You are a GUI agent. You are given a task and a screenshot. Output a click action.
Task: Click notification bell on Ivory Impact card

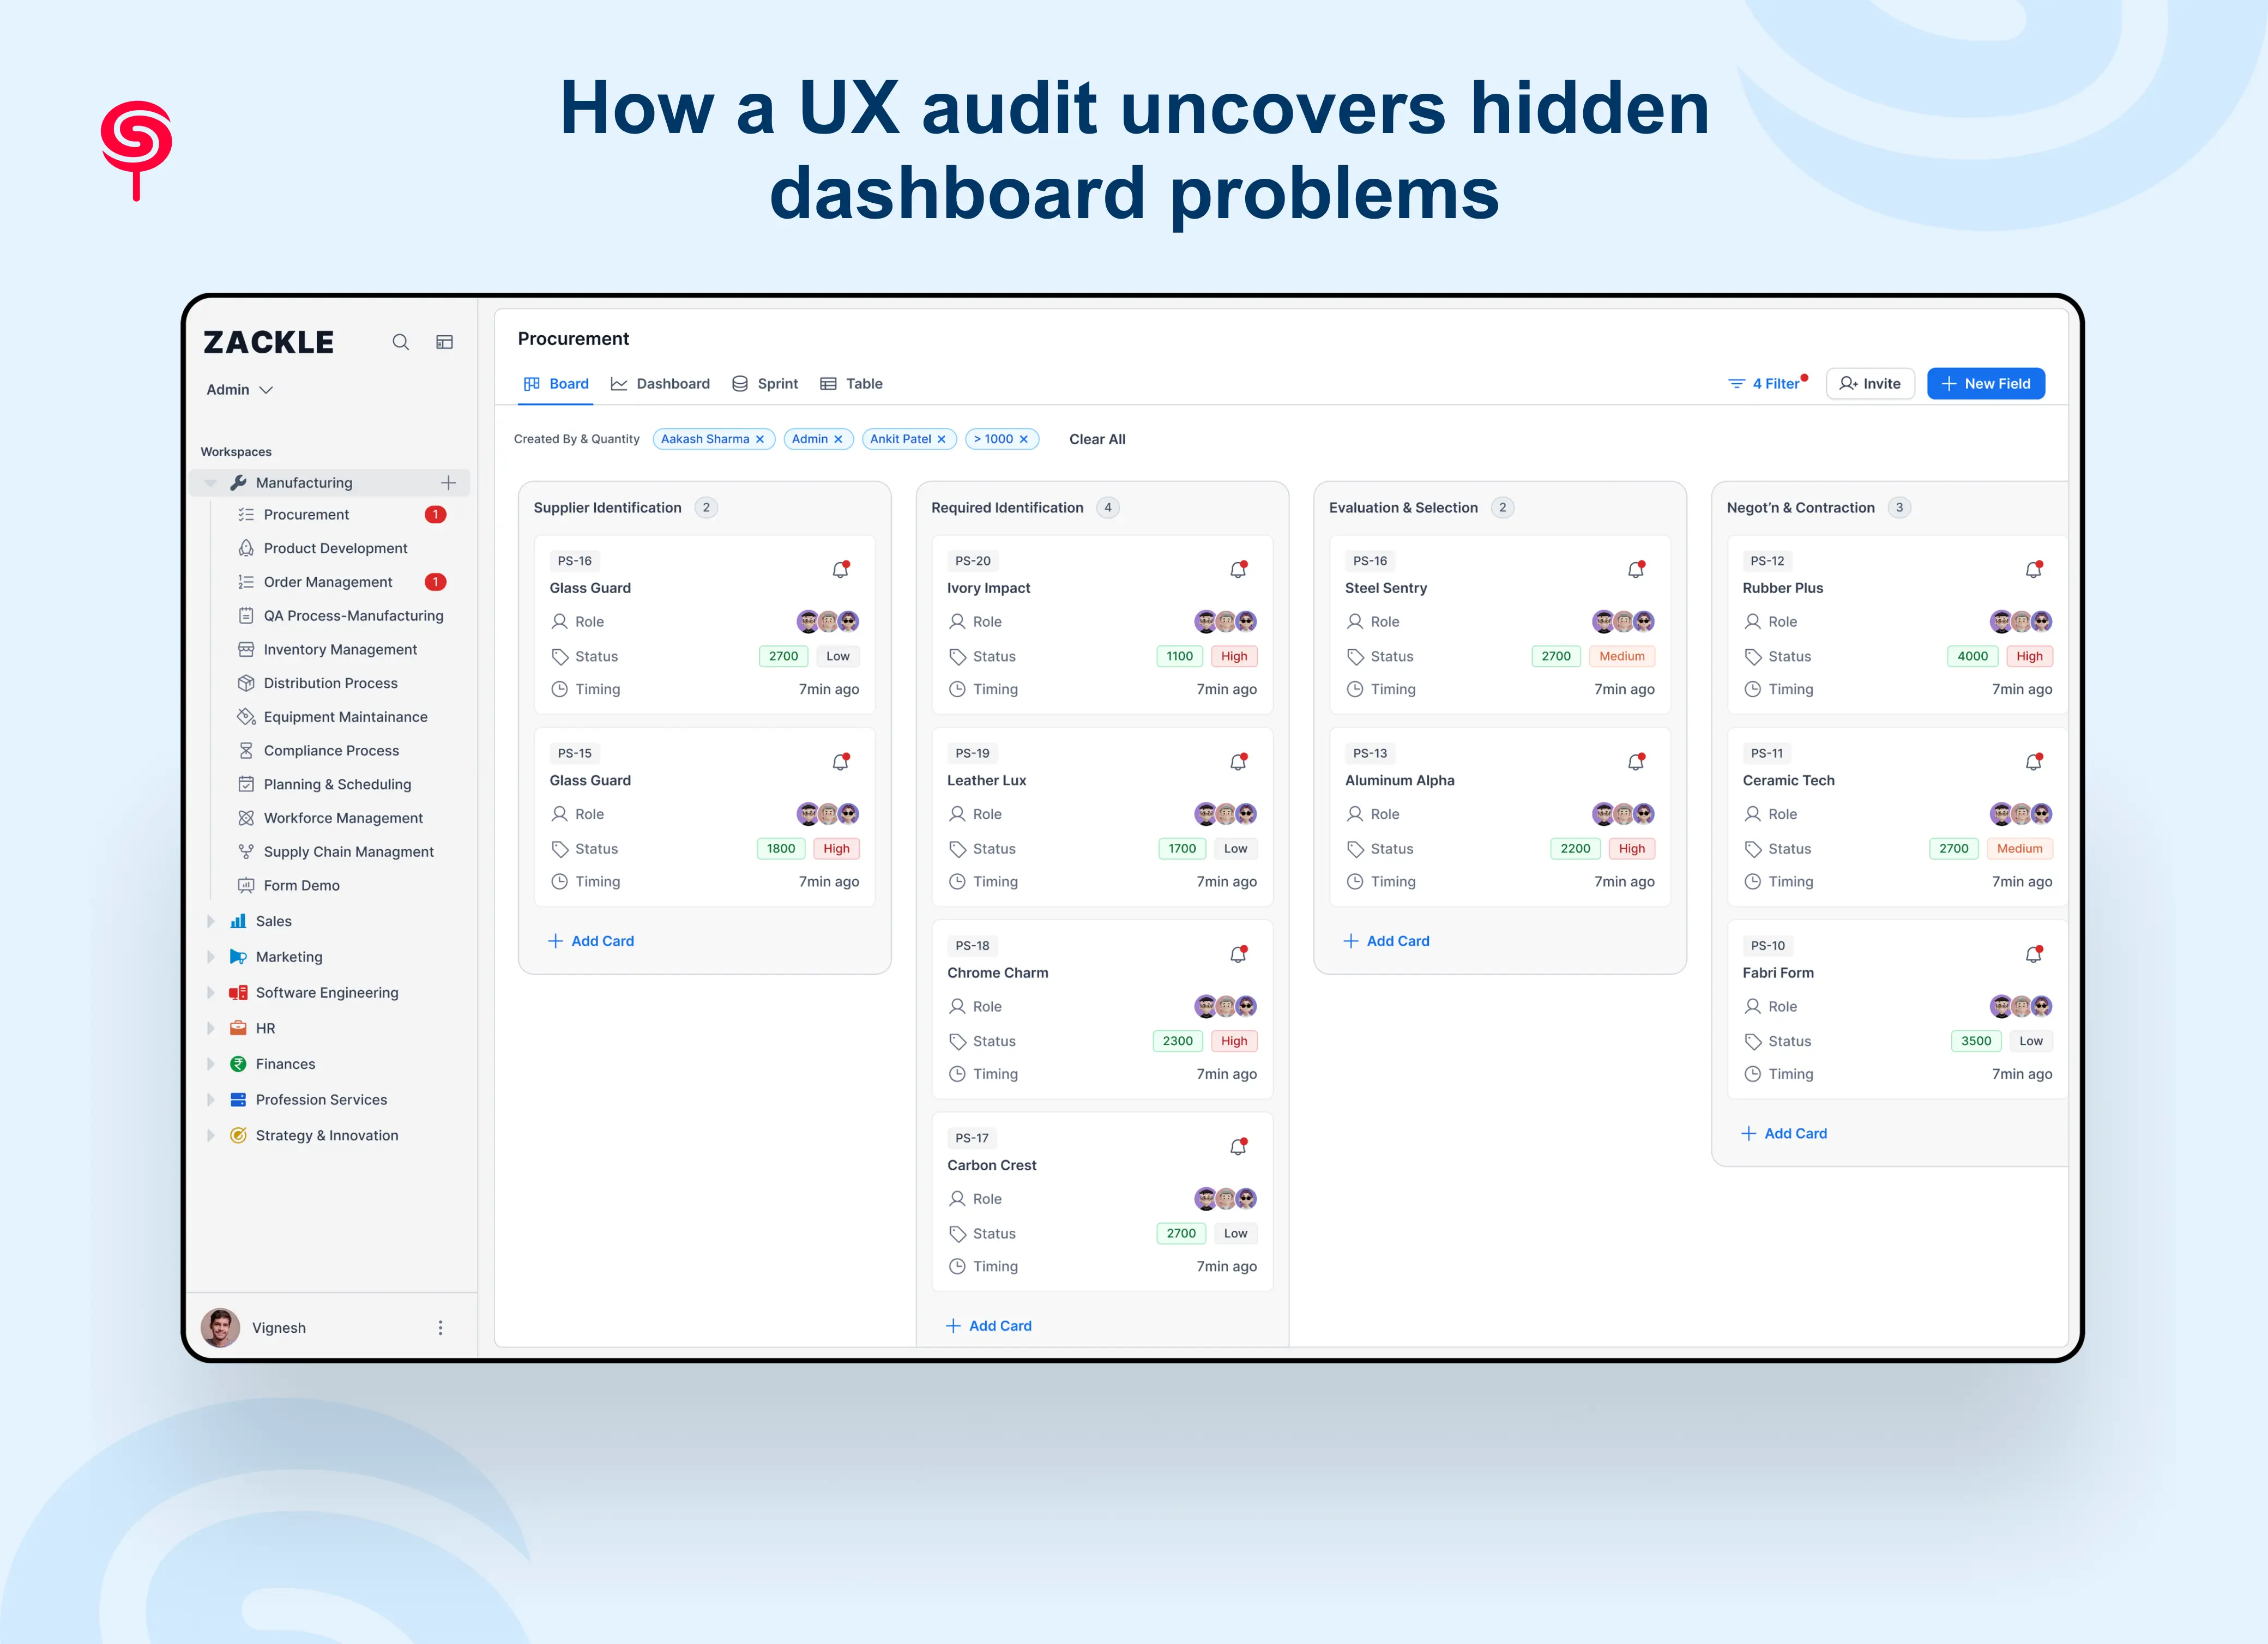(x=1239, y=569)
